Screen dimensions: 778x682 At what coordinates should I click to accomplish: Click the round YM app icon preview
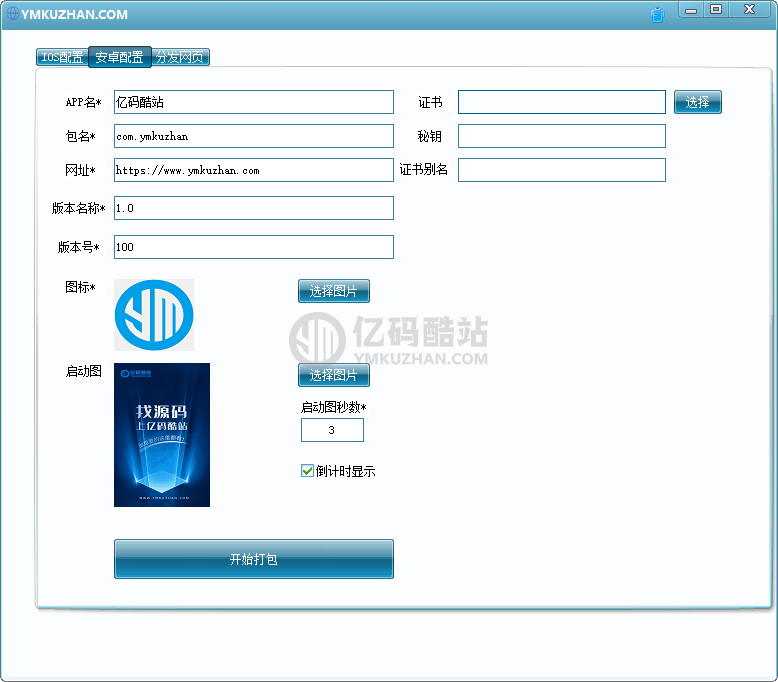pos(154,315)
